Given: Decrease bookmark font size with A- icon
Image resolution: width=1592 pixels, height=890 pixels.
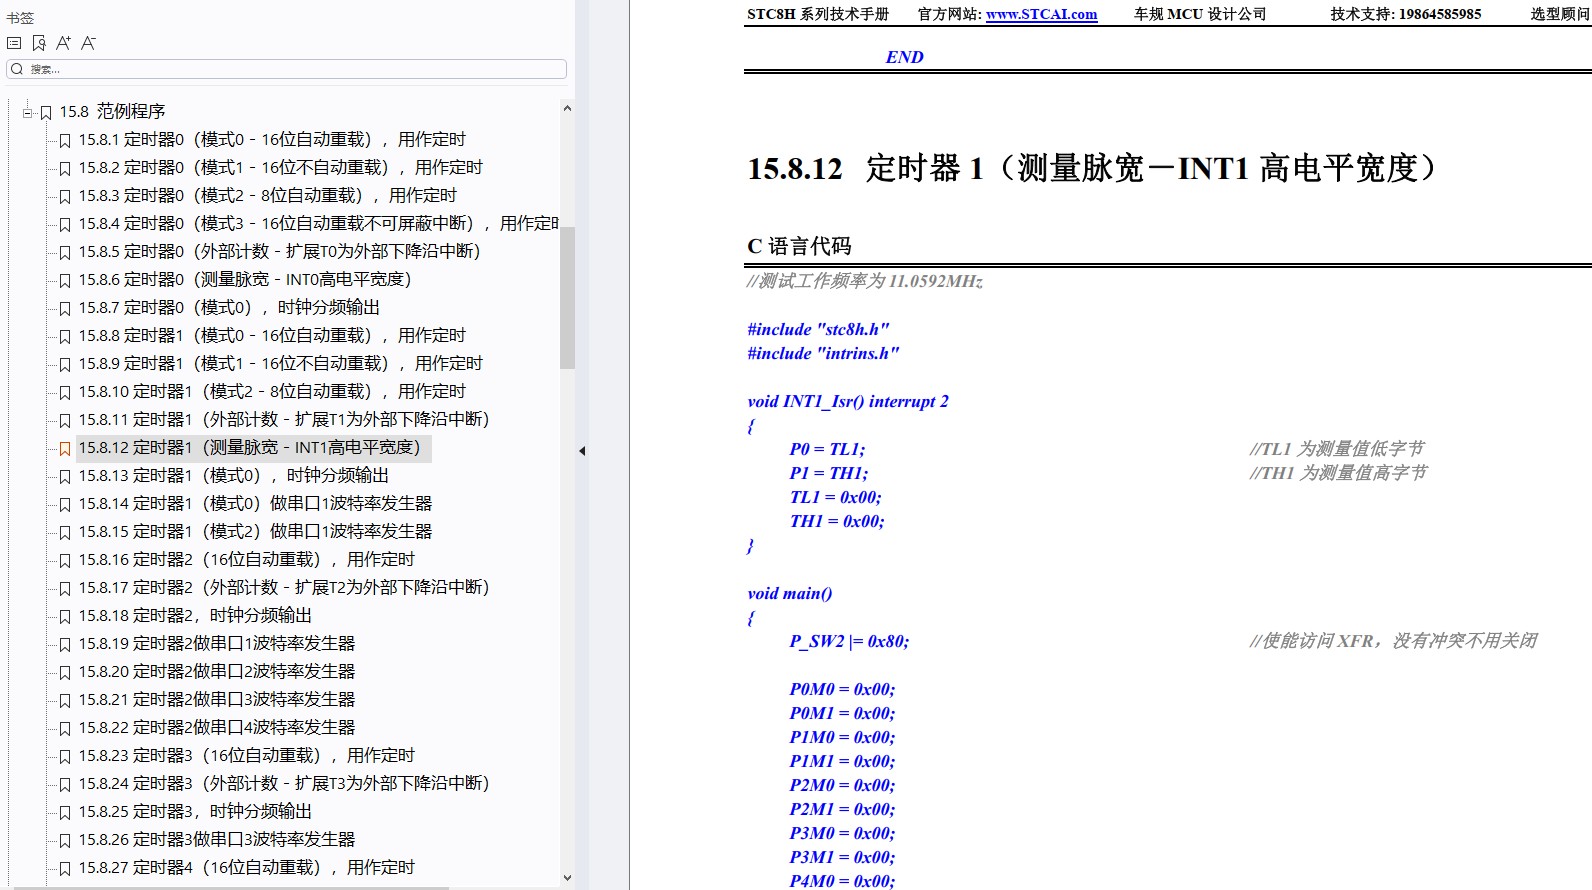Looking at the screenshot, I should coord(88,43).
